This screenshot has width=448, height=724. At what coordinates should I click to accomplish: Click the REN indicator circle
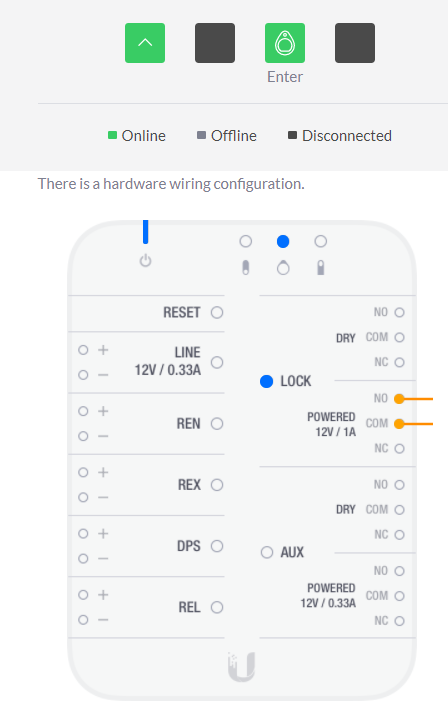217,424
